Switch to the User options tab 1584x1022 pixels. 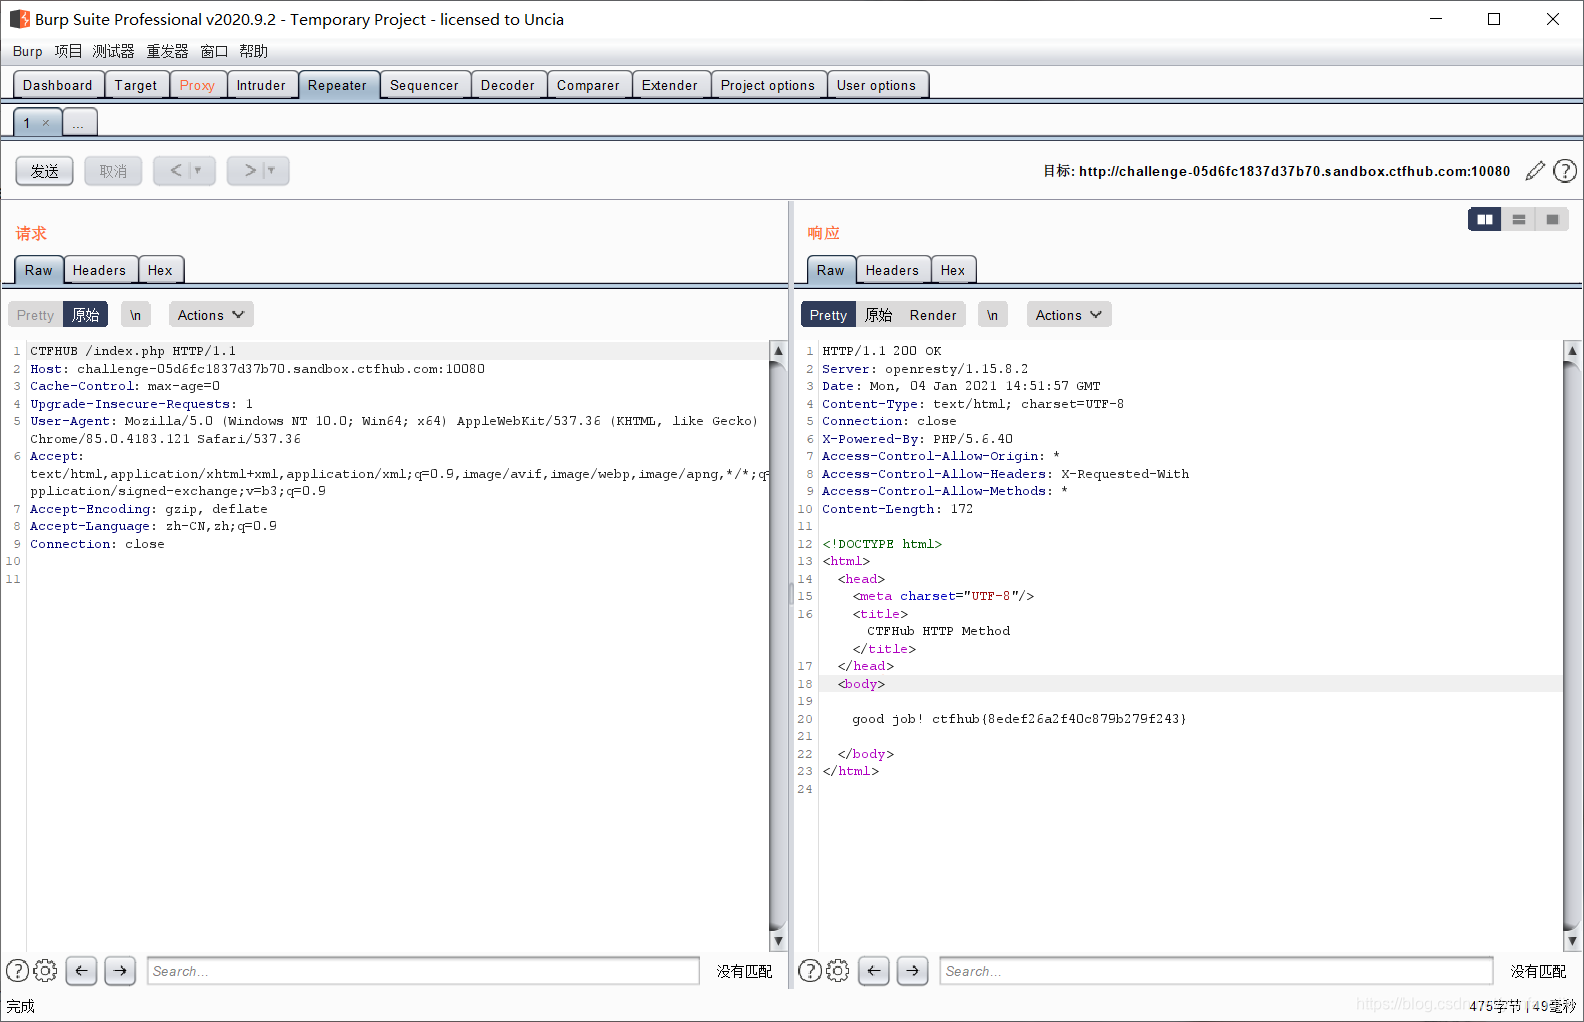pyautogui.click(x=876, y=85)
